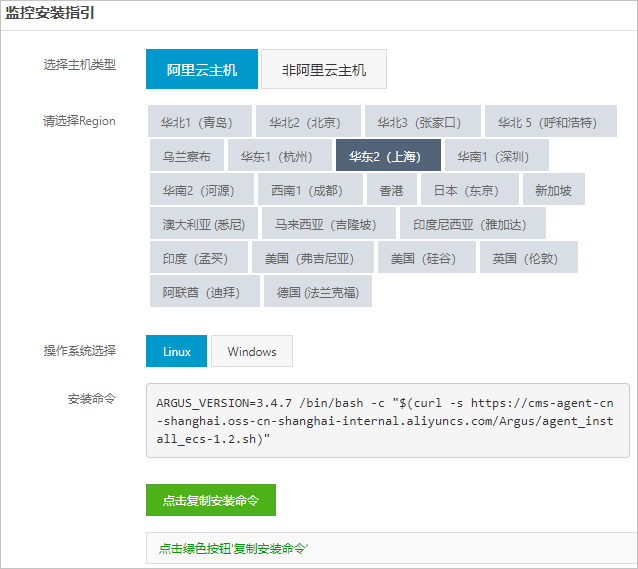The width and height of the screenshot is (638, 569).
Task: Choose region 英国（伦敦）
Action: pos(529,257)
